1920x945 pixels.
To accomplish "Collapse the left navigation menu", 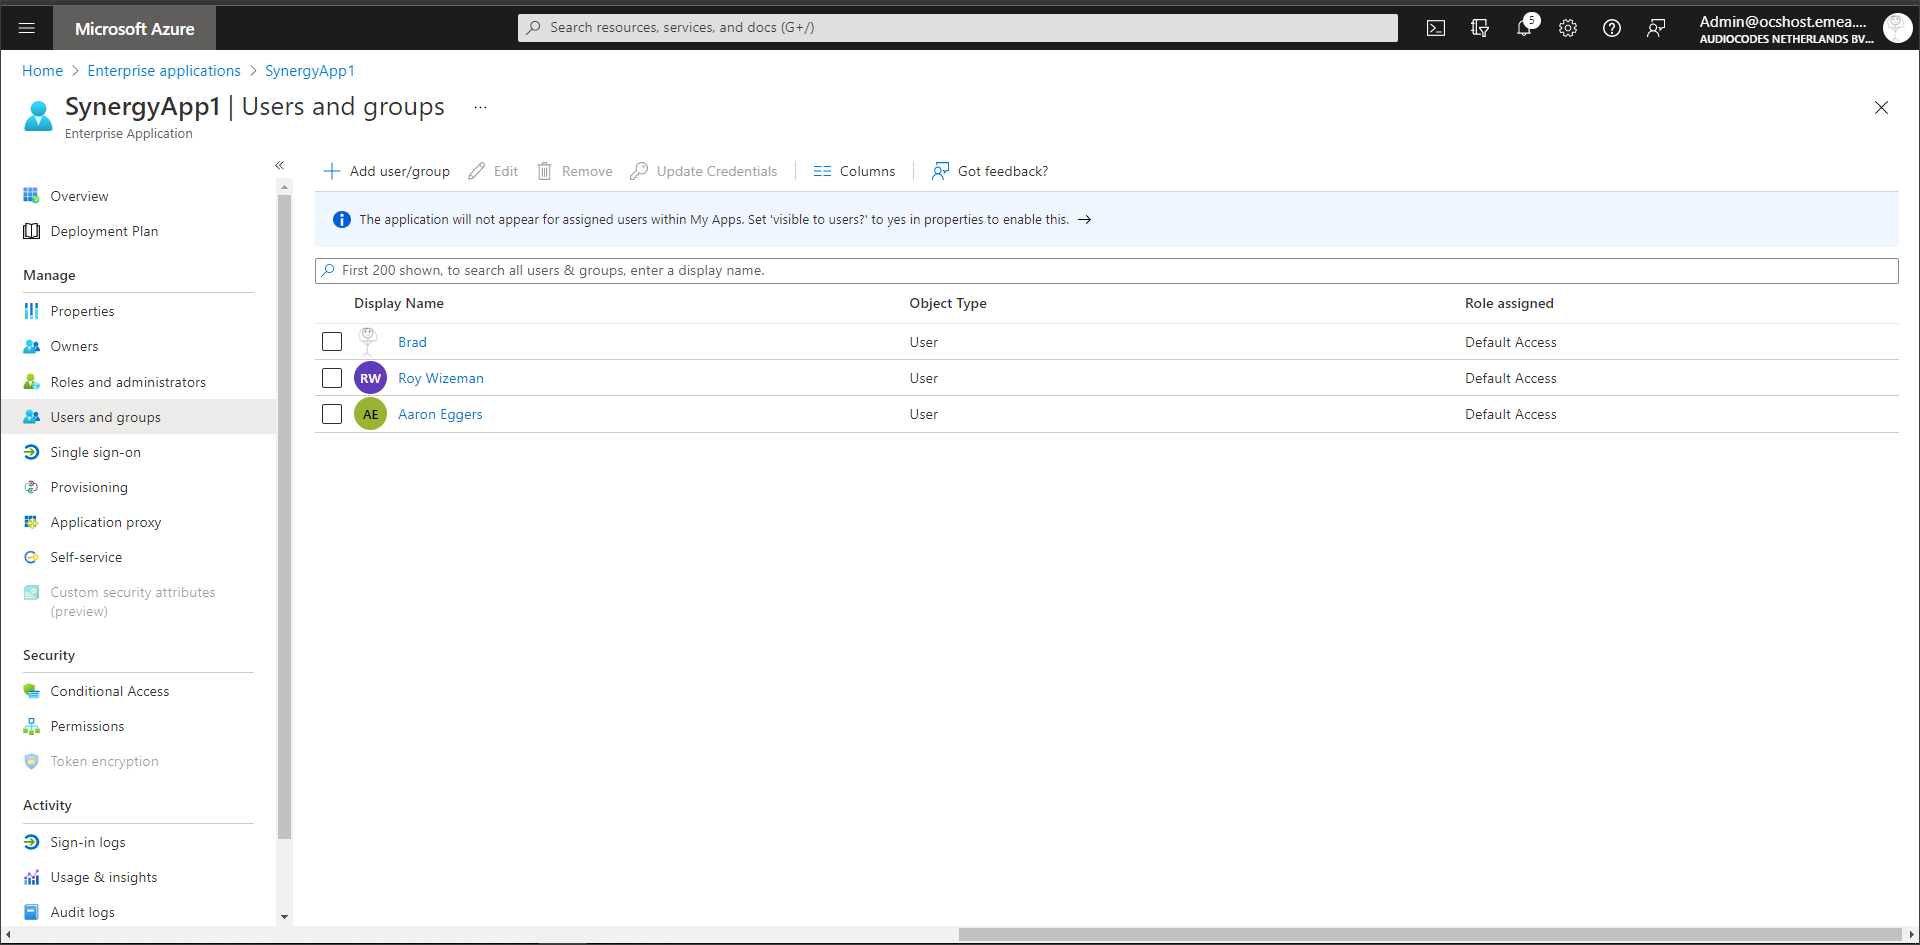I will [280, 165].
